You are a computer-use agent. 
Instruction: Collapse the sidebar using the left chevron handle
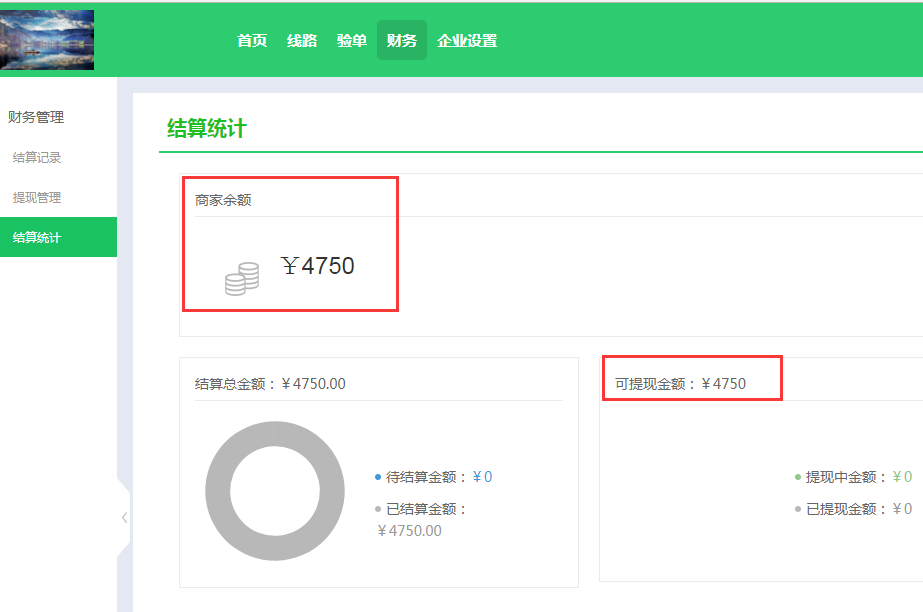(x=124, y=517)
